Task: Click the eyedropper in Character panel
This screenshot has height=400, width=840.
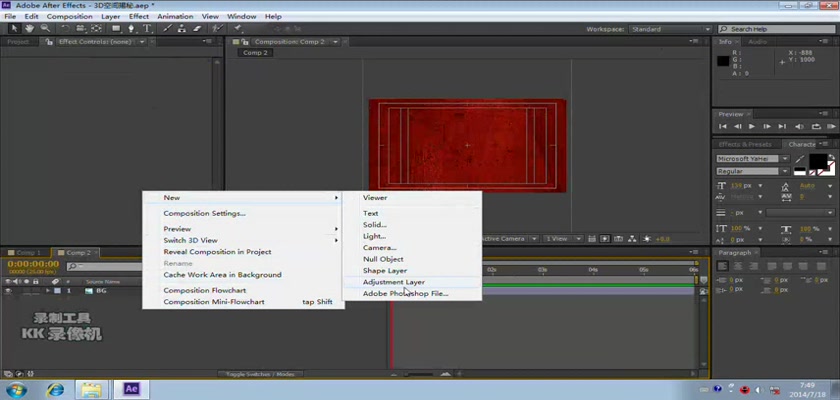Action: pyautogui.click(x=800, y=159)
